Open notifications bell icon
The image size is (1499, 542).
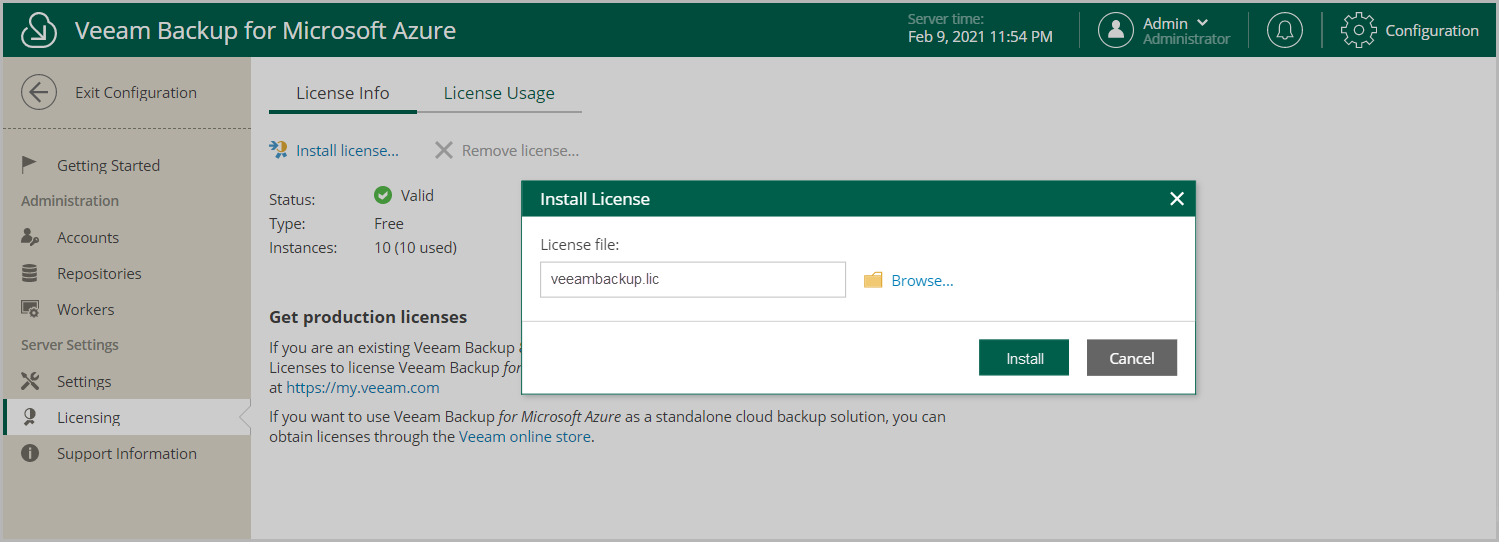point(1285,31)
